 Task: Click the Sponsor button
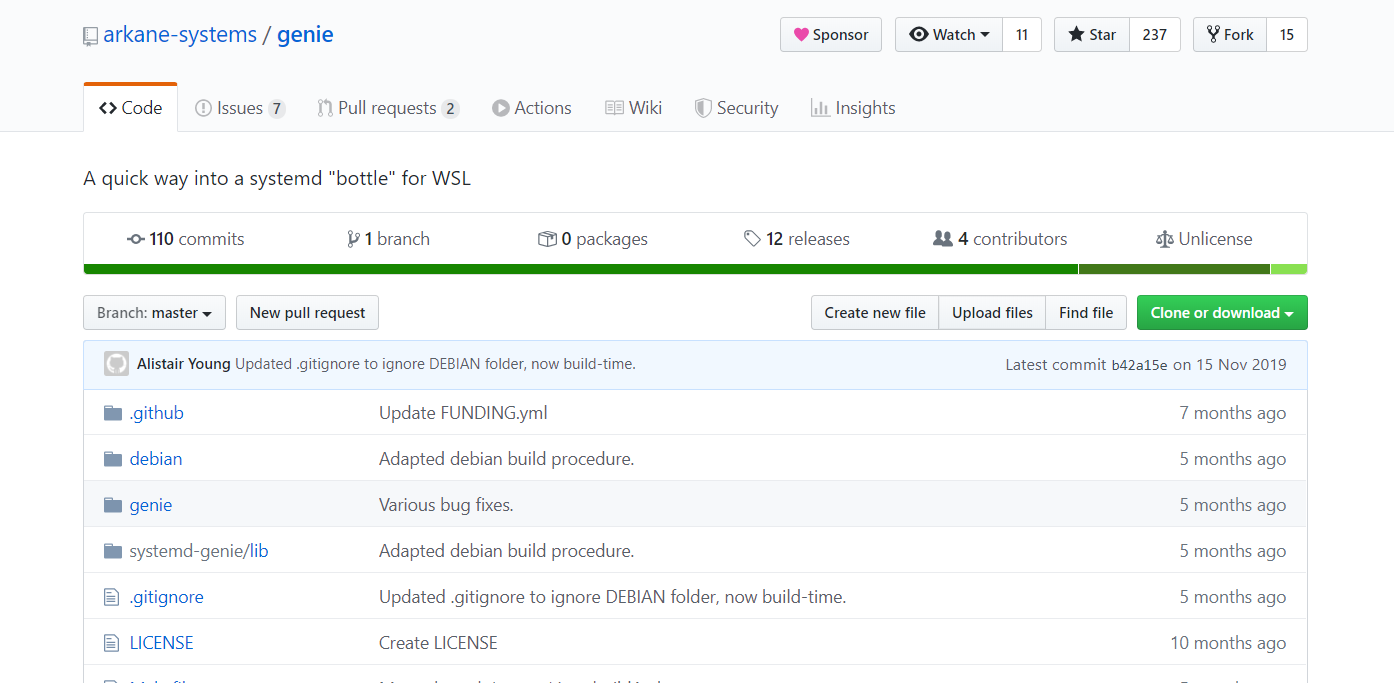pos(831,35)
